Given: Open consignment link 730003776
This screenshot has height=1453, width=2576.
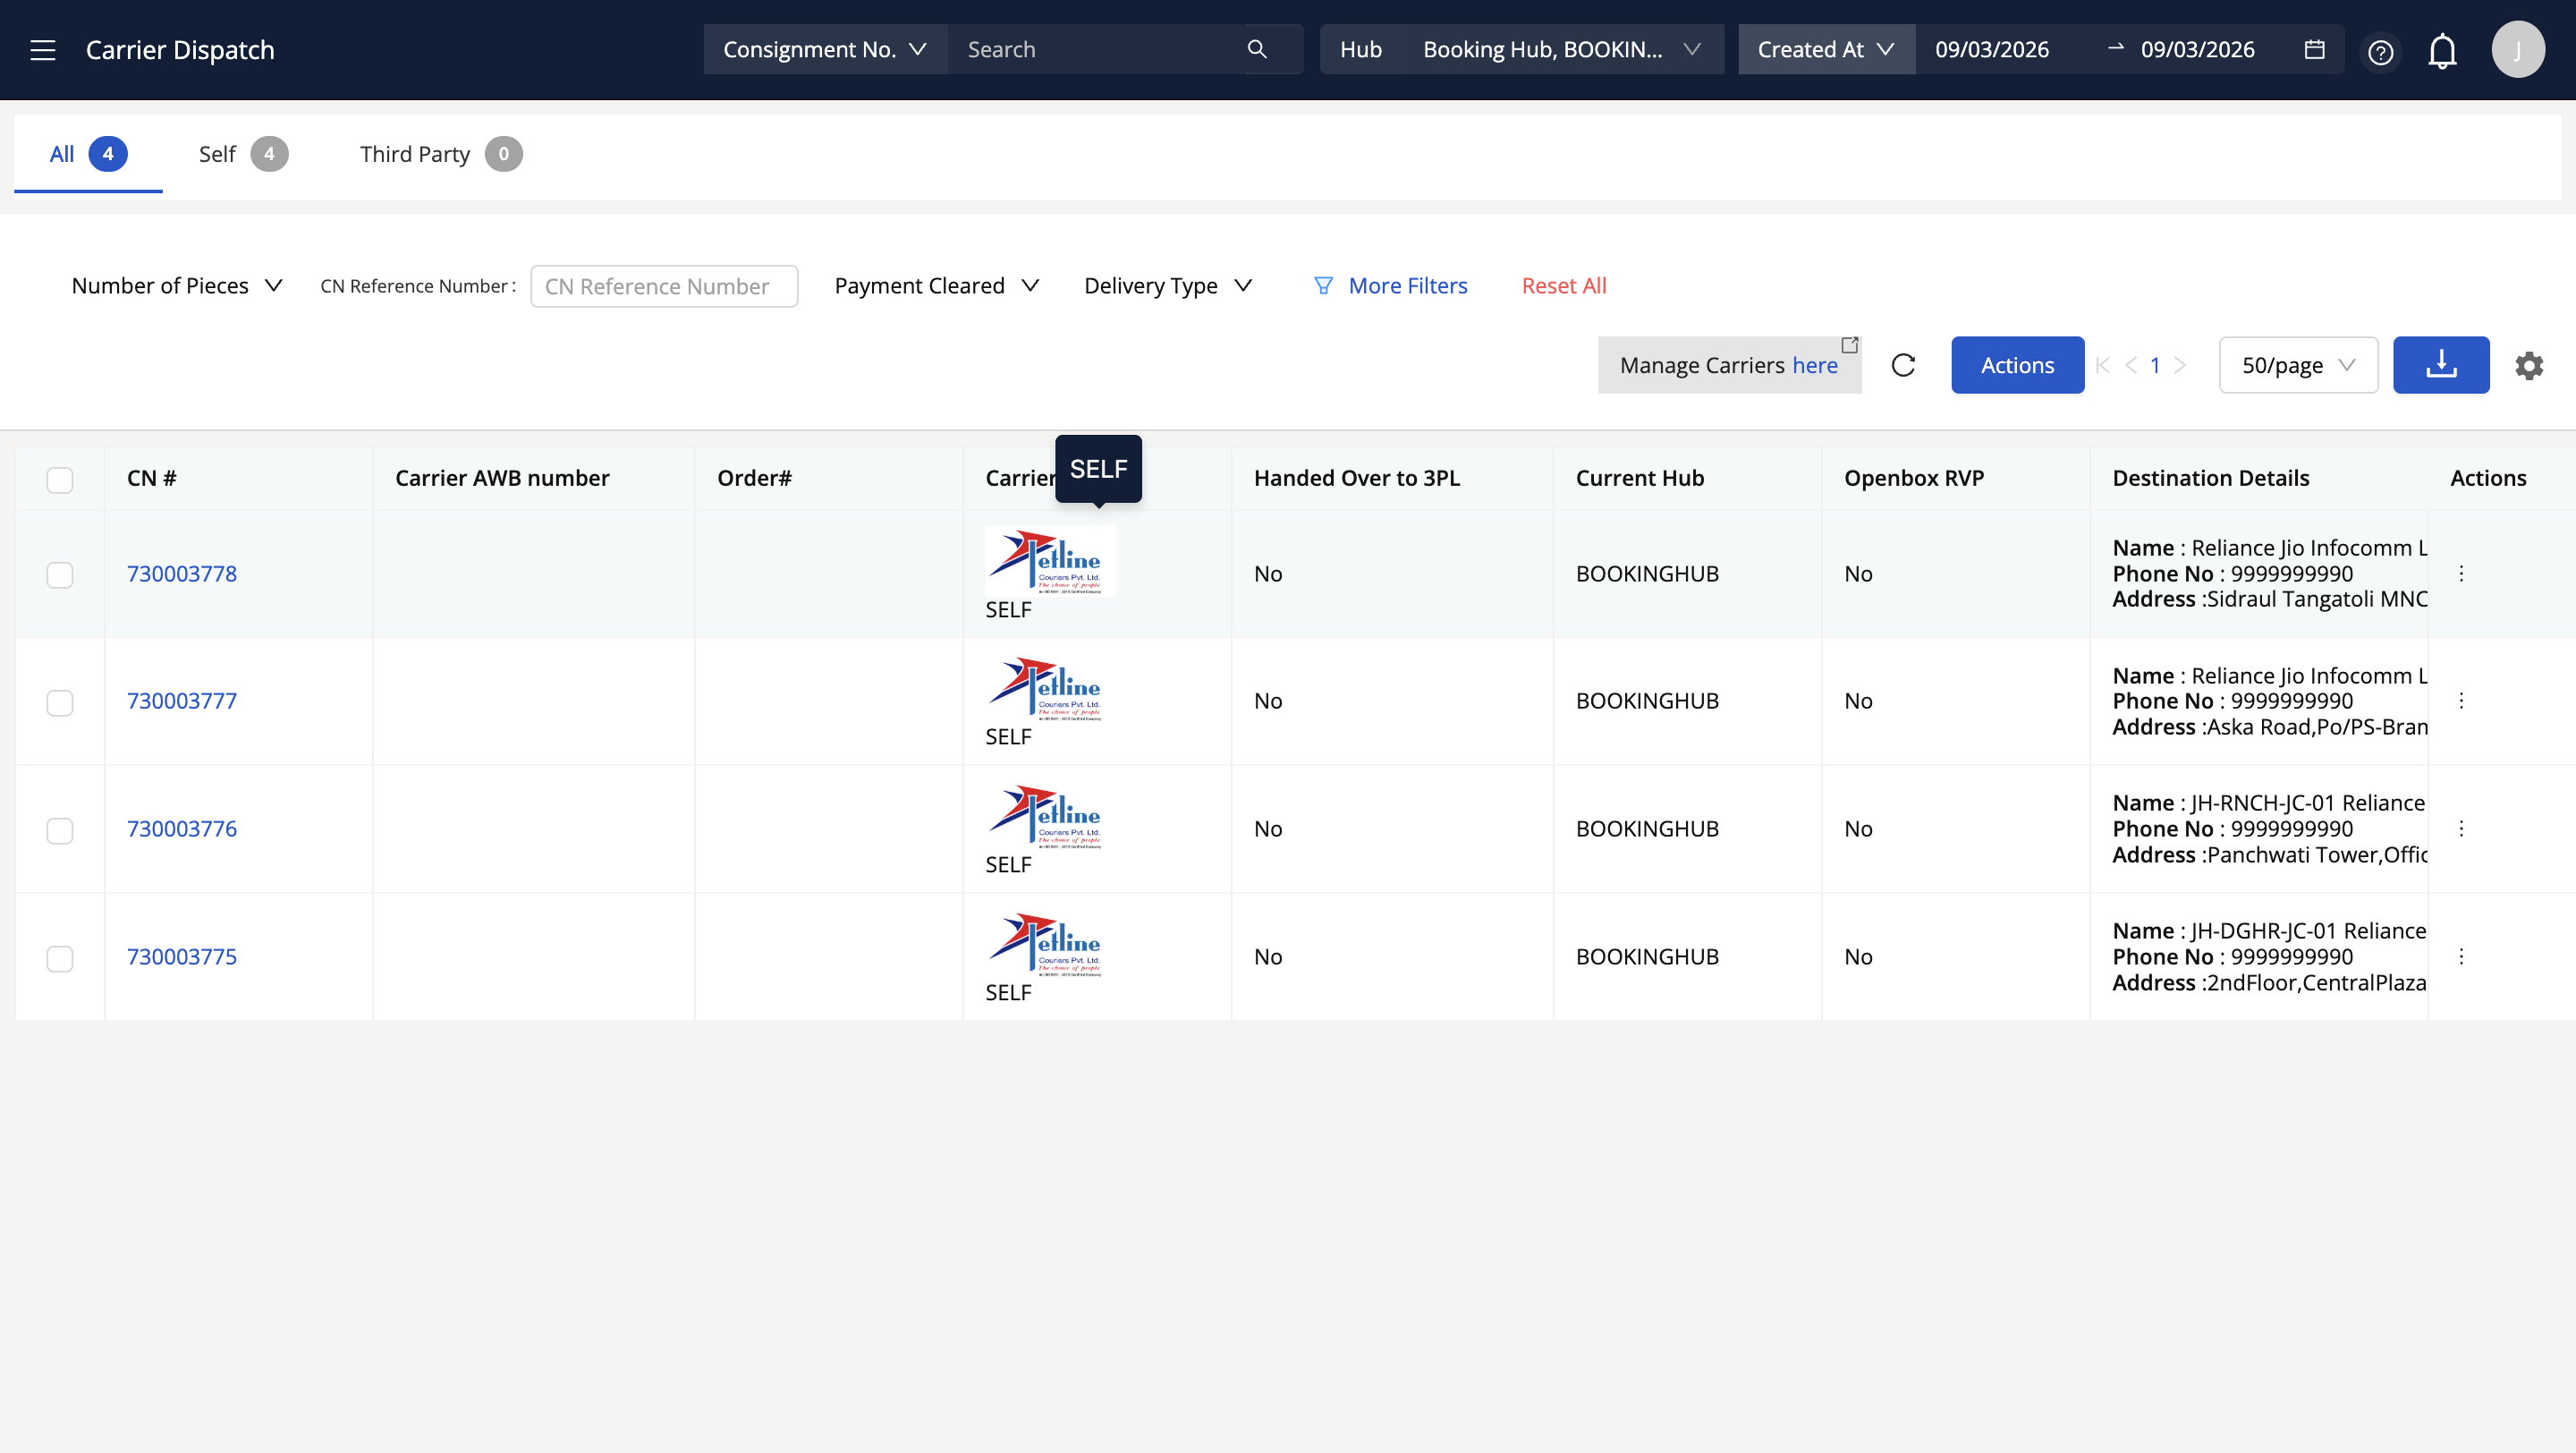Looking at the screenshot, I should 182,829.
